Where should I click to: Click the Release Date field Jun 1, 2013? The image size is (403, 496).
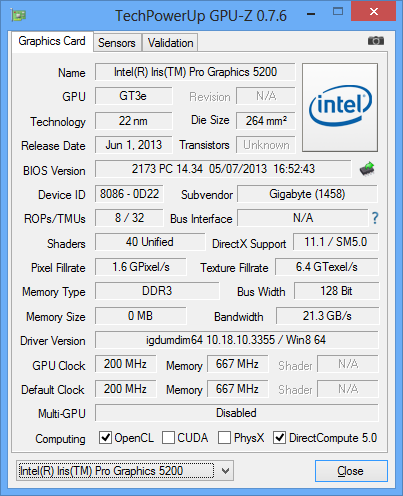(x=134, y=145)
